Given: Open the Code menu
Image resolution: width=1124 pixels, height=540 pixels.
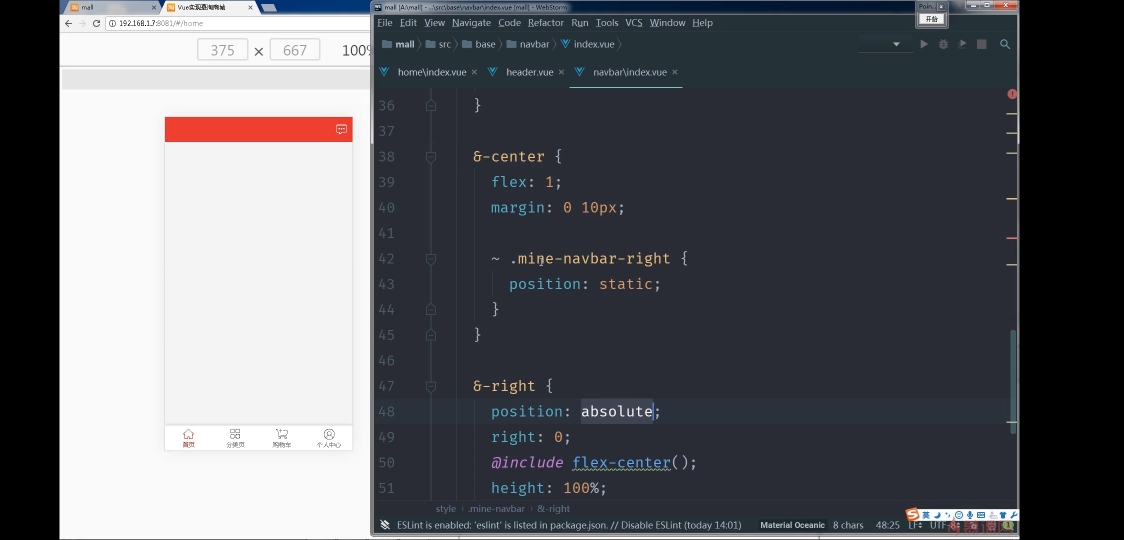Looking at the screenshot, I should [x=509, y=23].
